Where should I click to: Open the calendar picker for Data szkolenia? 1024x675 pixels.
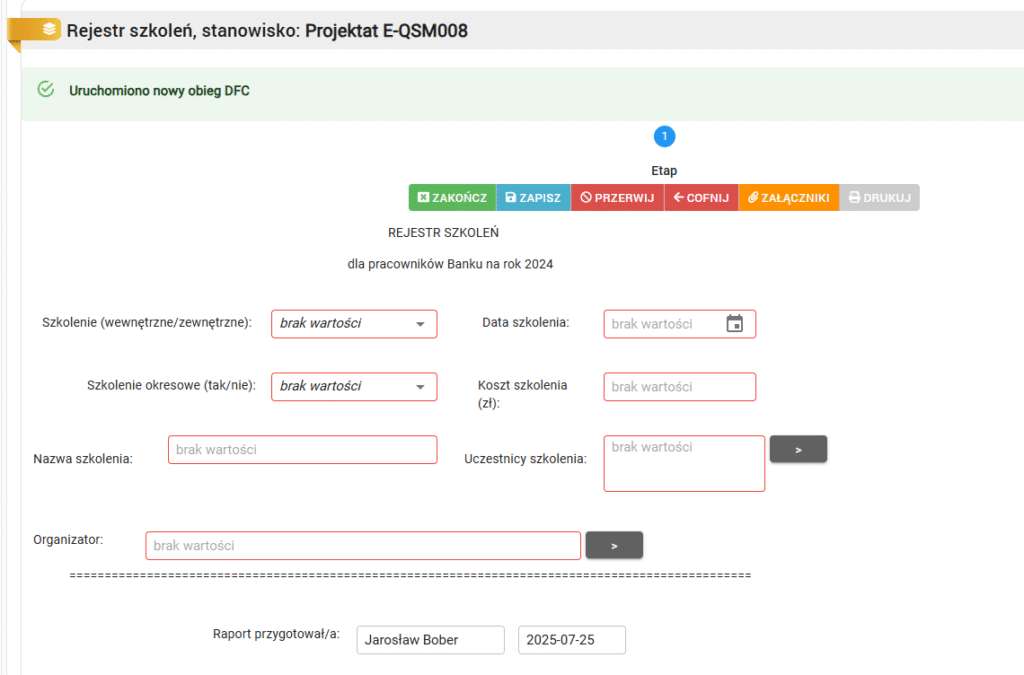pos(734,324)
